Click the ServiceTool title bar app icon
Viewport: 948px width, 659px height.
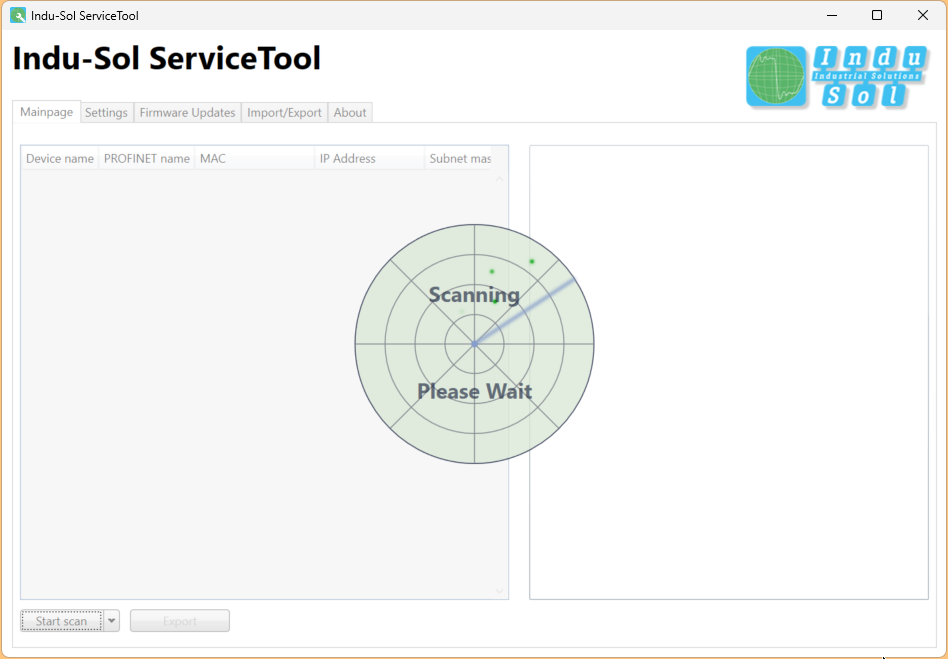tap(18, 15)
